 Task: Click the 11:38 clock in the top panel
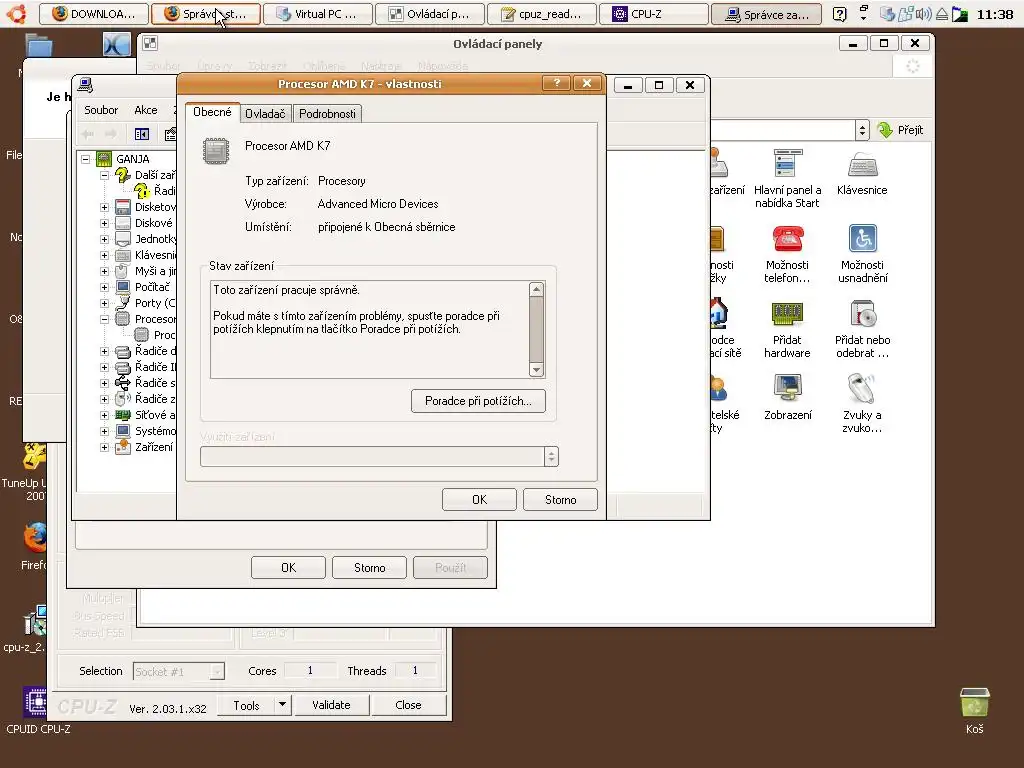pos(995,14)
